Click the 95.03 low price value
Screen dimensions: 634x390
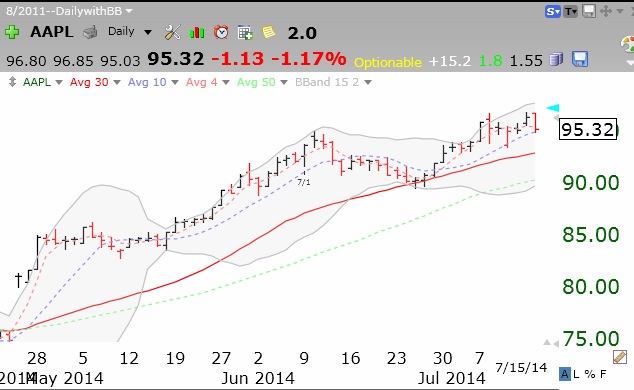120,61
